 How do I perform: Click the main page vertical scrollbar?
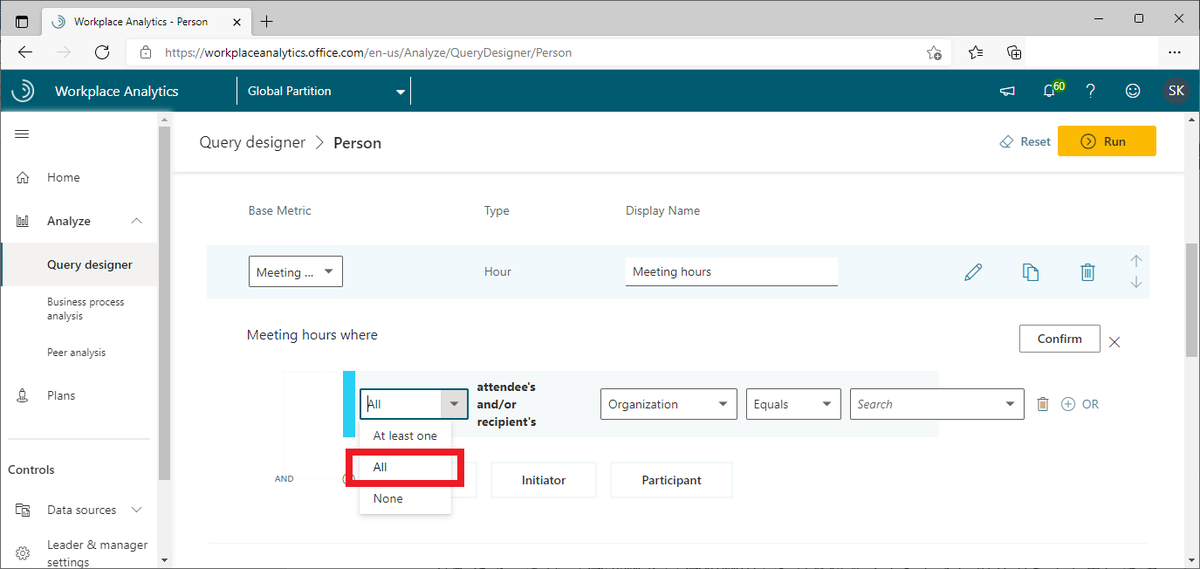click(1191, 300)
